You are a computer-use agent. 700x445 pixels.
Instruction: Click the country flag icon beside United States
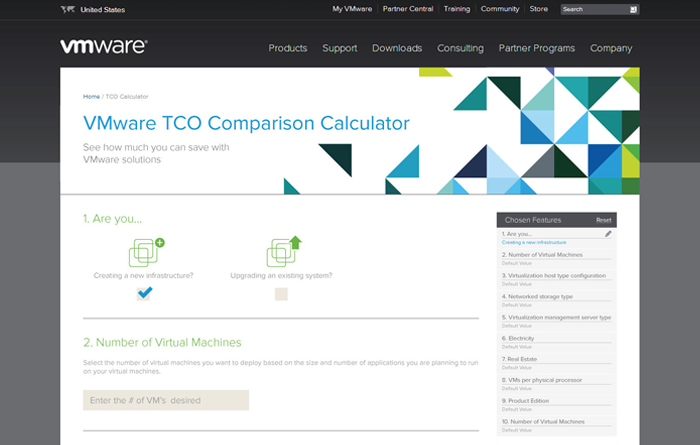pos(67,9)
